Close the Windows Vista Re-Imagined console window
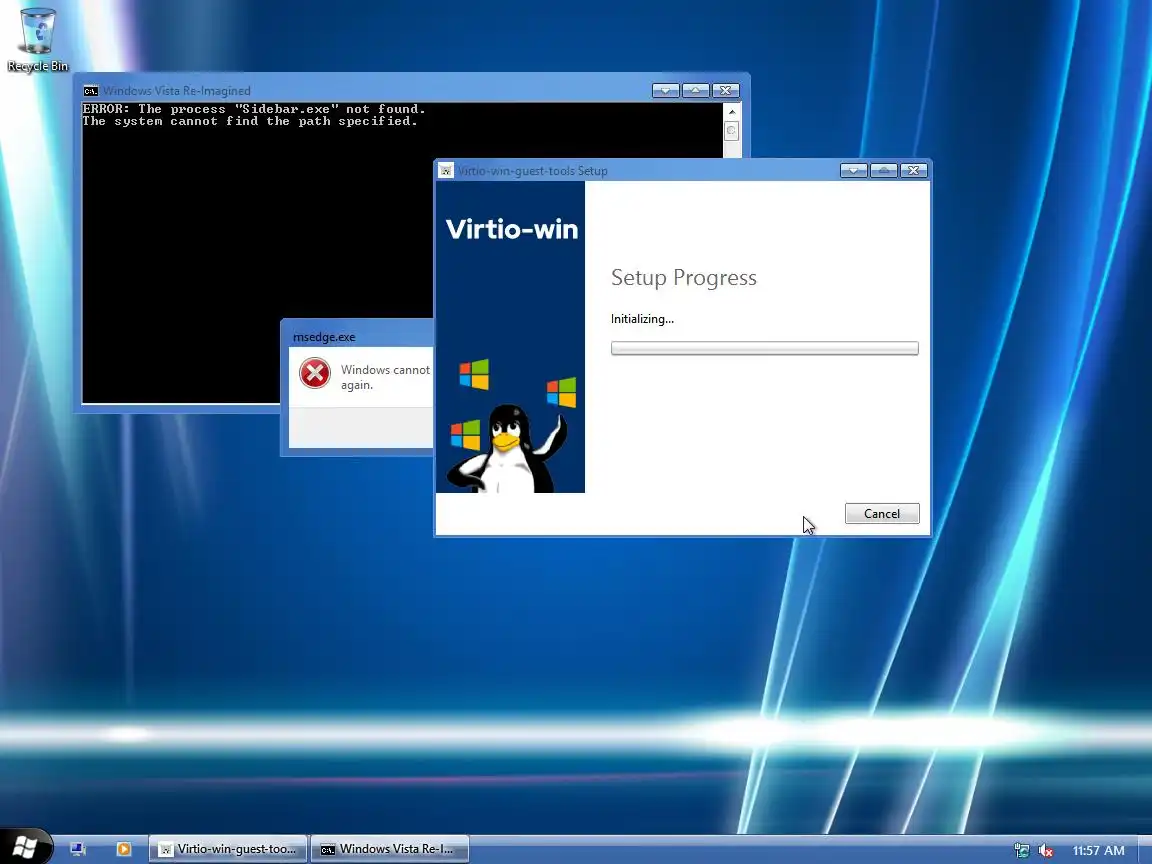 coord(725,90)
